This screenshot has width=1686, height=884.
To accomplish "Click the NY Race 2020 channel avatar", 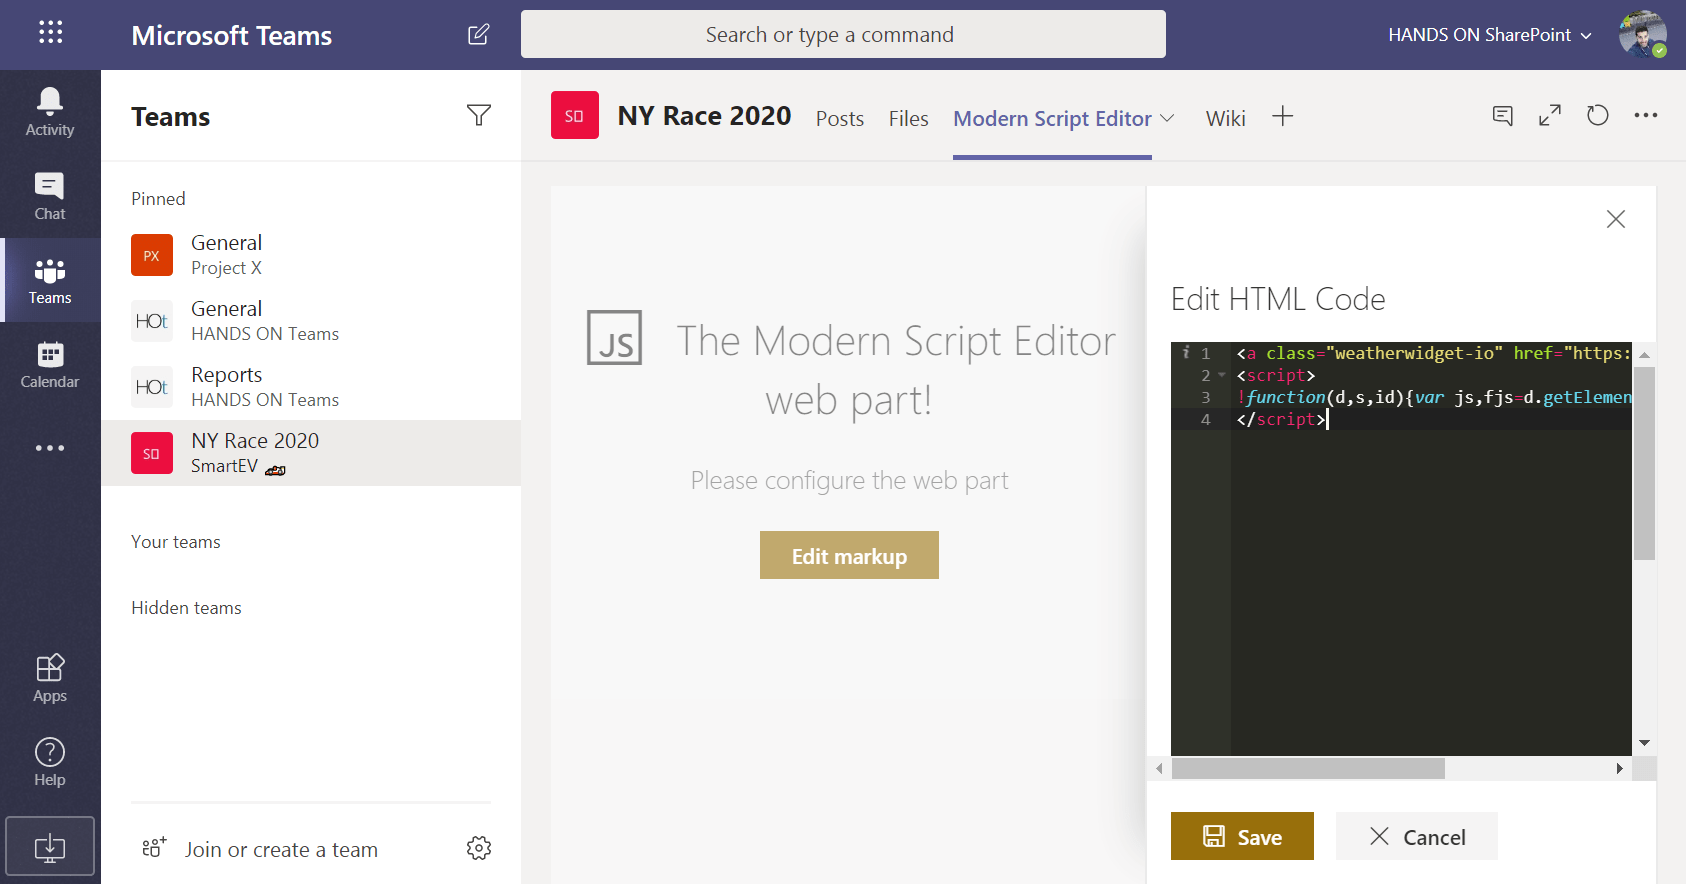I will click(x=575, y=115).
